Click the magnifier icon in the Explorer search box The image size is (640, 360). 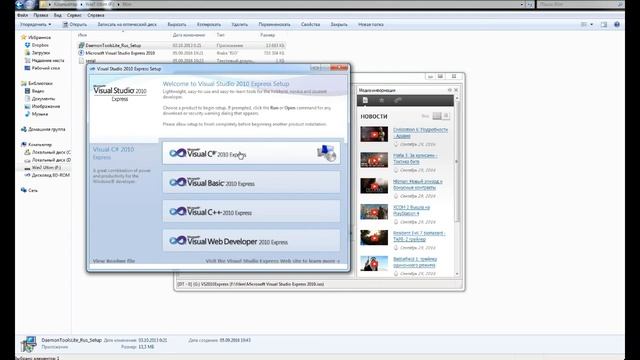click(620, 4)
